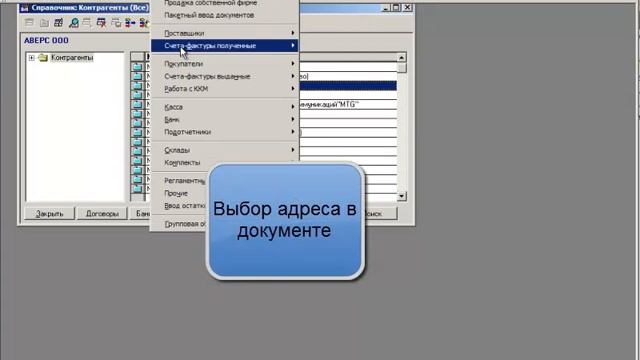The image size is (640, 360).
Task: Select the highlighted blue list row
Action: [348, 86]
